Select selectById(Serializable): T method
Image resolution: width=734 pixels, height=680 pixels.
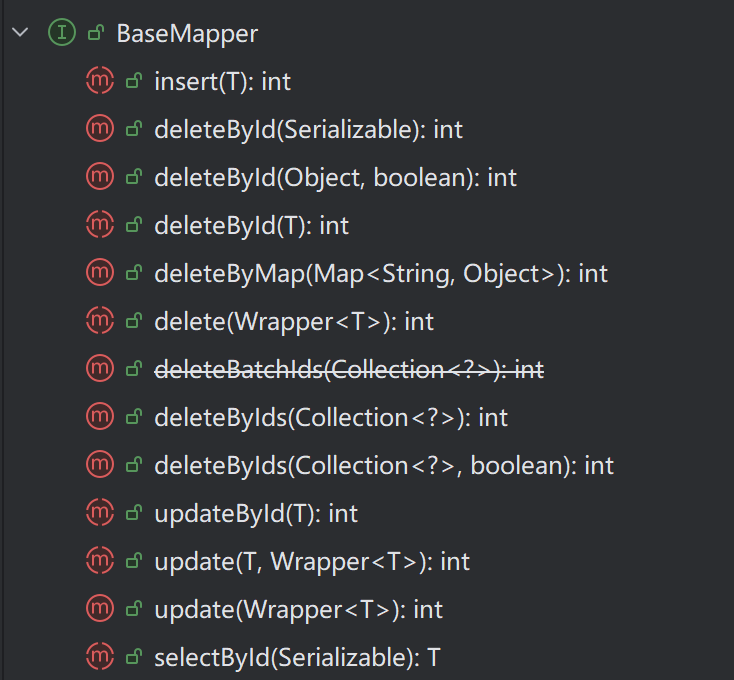(296, 657)
